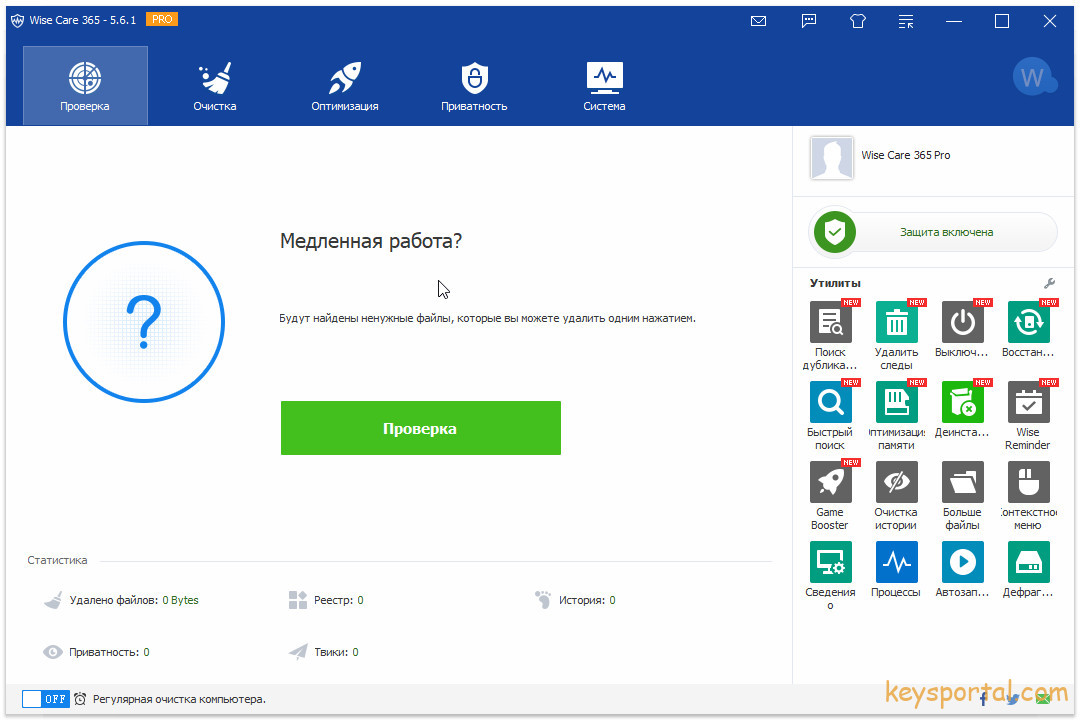Toggle the regular cleanup OFF switch

(x=45, y=699)
